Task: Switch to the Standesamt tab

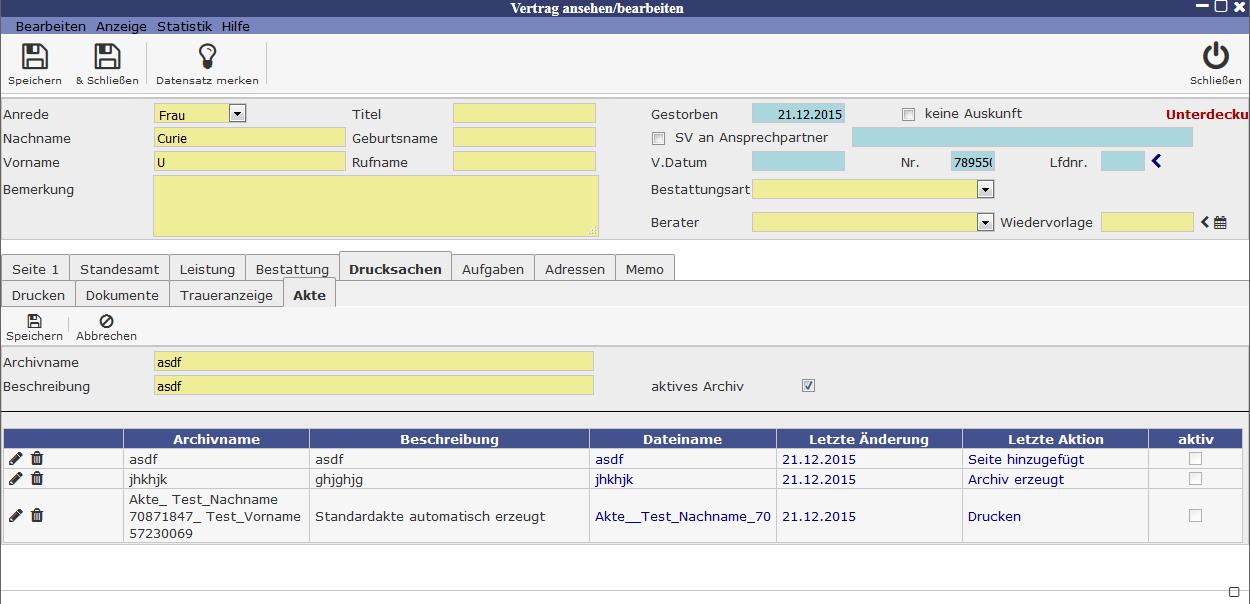Action: tap(119, 269)
